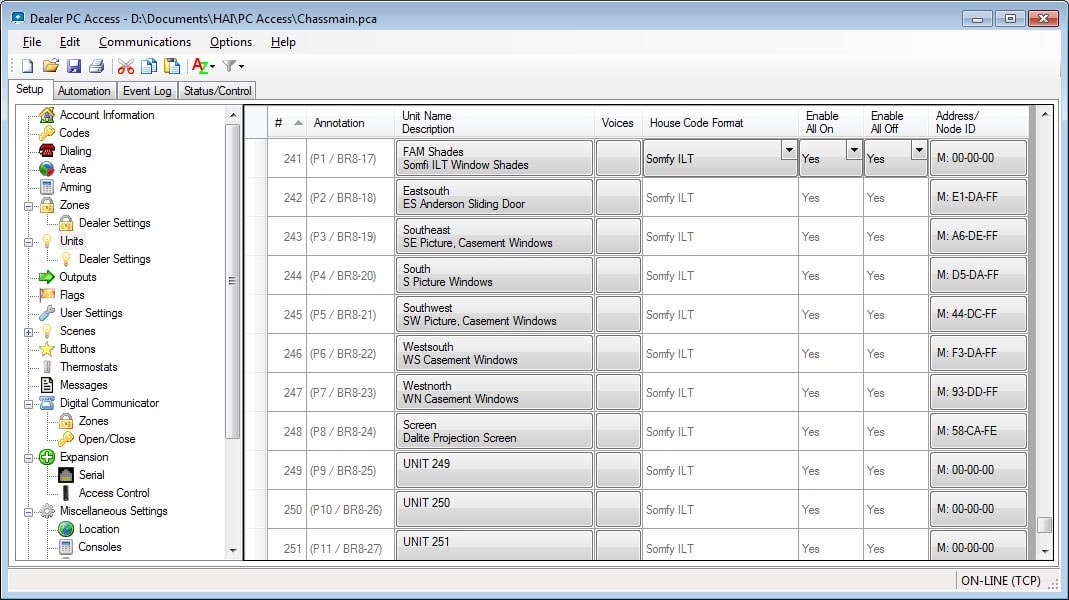Image resolution: width=1069 pixels, height=600 pixels.
Task: Select the Expansion green plus icon
Action: tap(46, 457)
